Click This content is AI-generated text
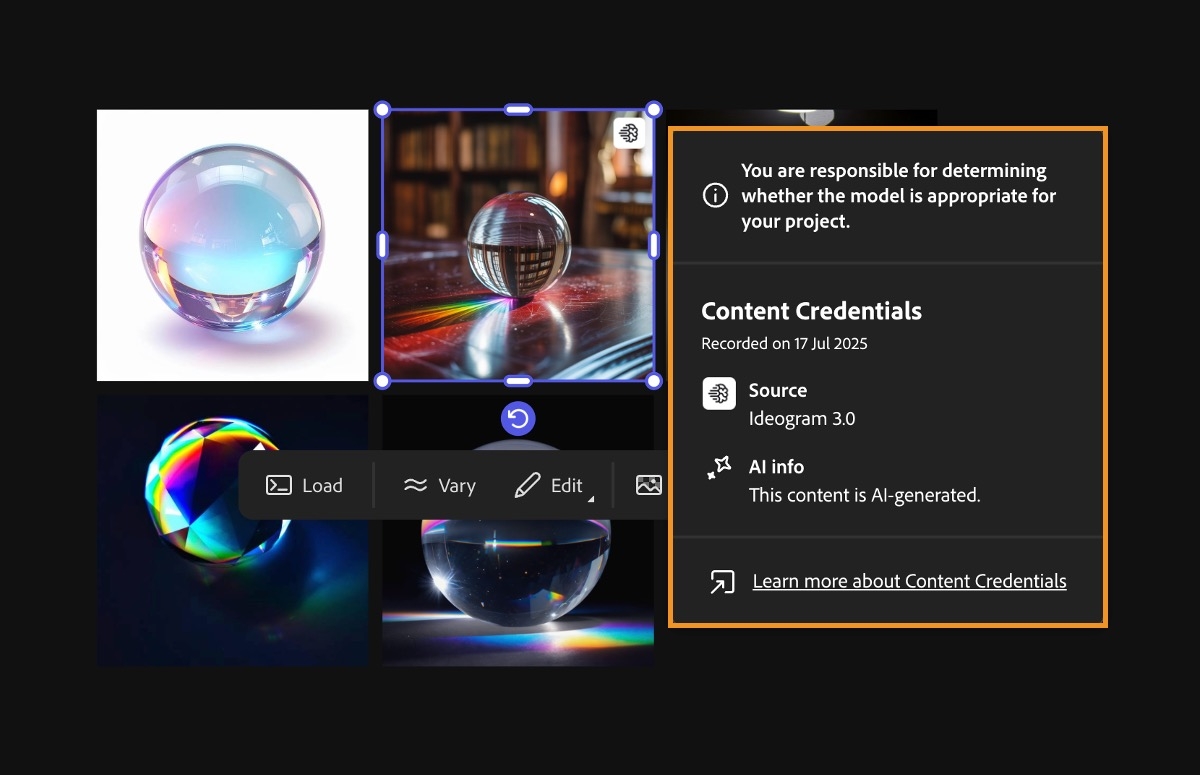Image resolution: width=1200 pixels, height=775 pixels. pyautogui.click(x=865, y=495)
